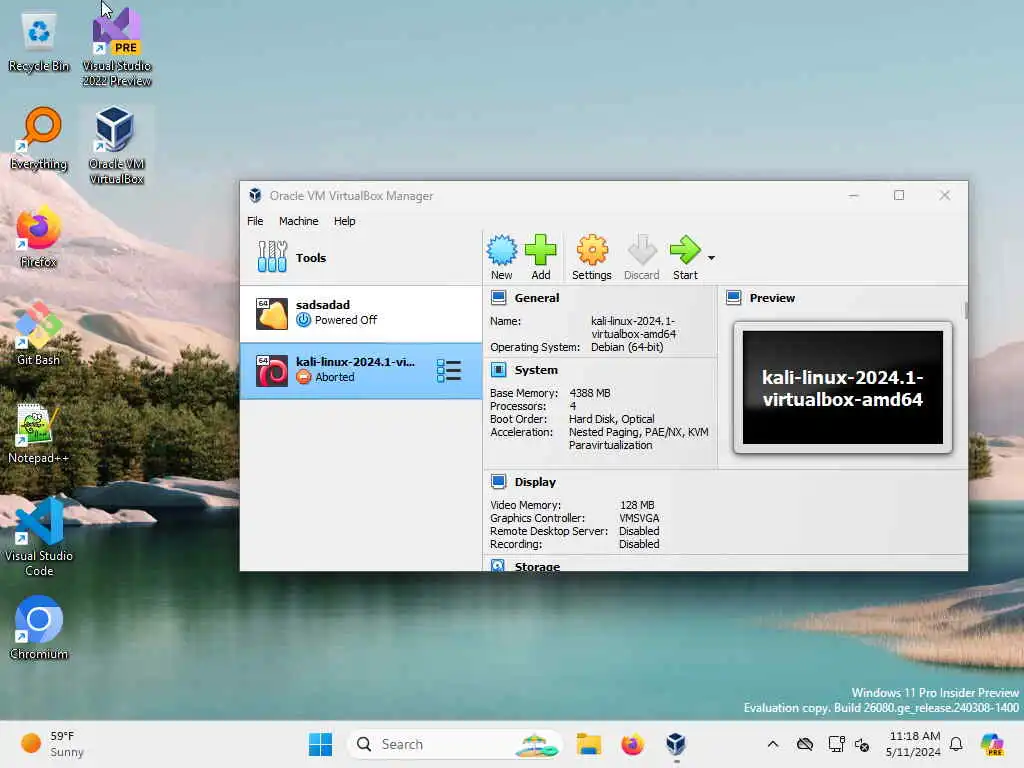Screen dimensions: 1024x768
Task: Open Visual Studio 2022 Preview desktop shortcut
Action: click(x=117, y=47)
